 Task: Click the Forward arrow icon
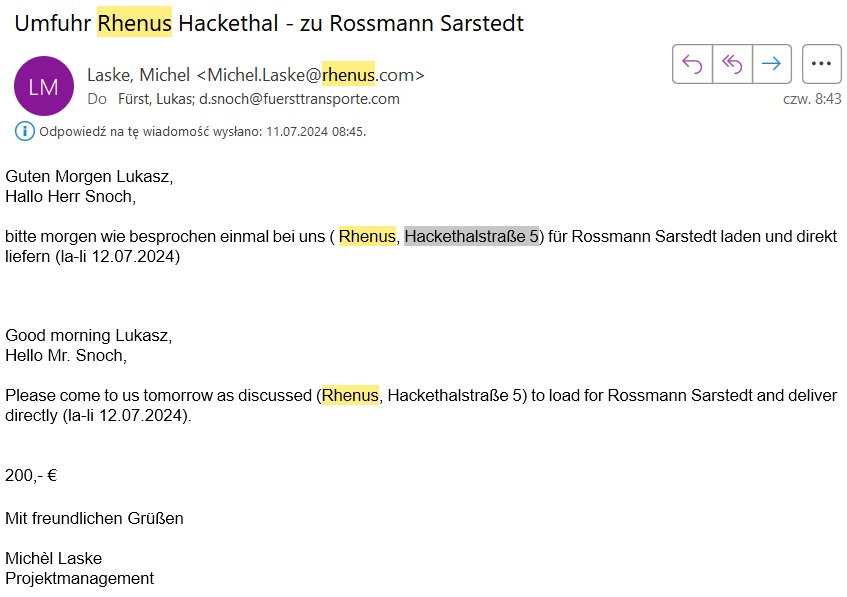(771, 64)
